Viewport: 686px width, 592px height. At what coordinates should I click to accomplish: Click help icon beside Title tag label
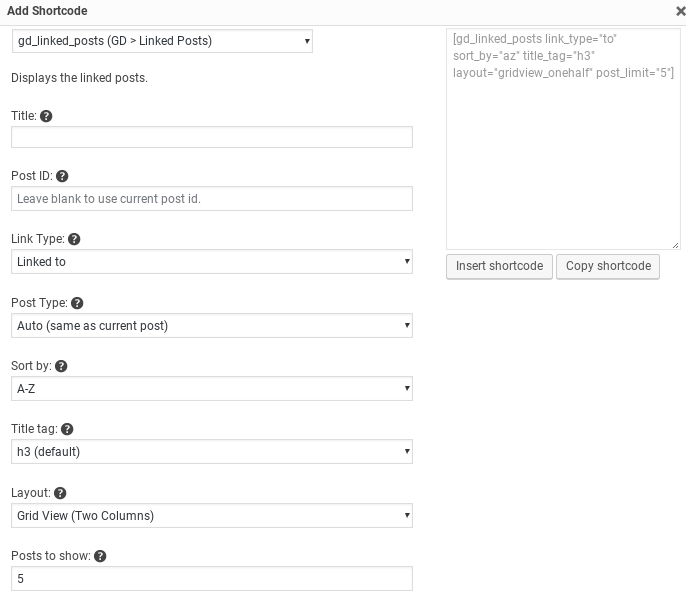click(x=67, y=430)
